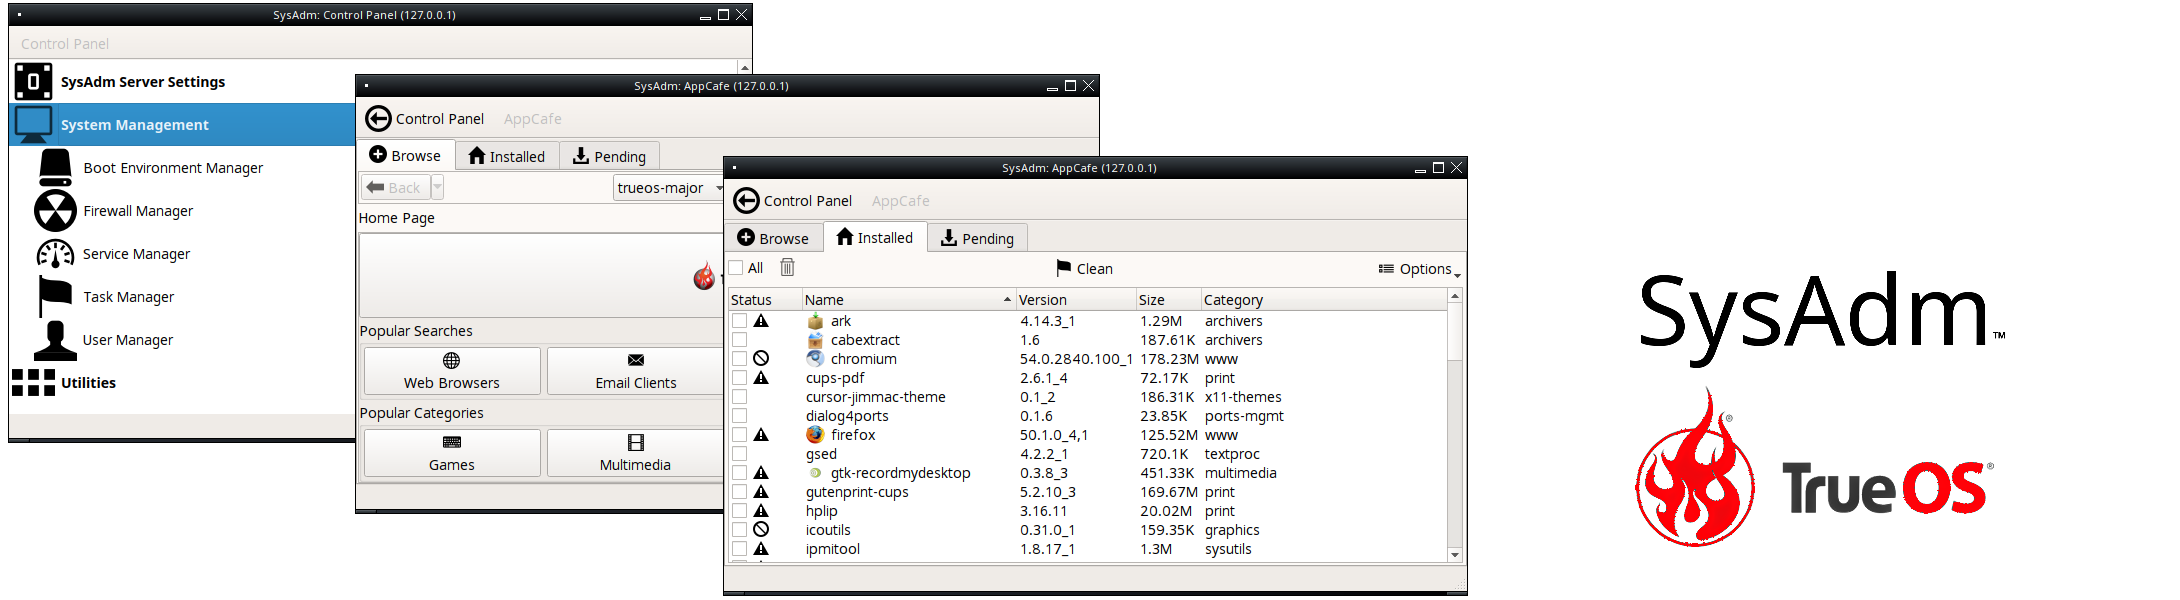
Task: Click the Back button in AppCafe
Action: [x=395, y=188]
